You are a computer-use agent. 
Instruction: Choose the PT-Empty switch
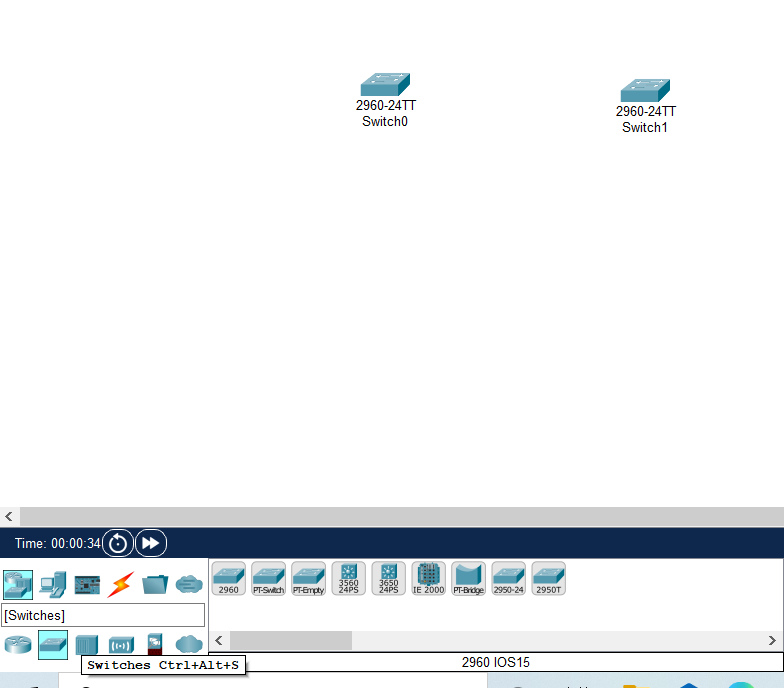308,578
